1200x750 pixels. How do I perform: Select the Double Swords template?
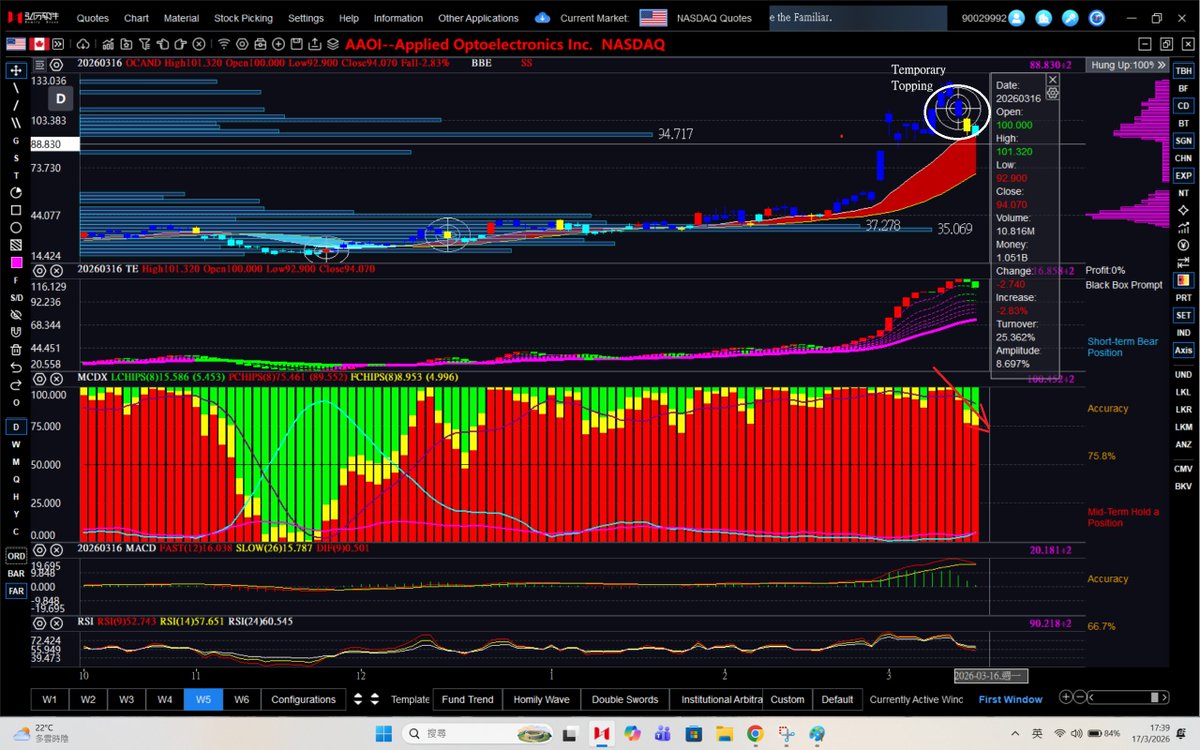(x=625, y=699)
